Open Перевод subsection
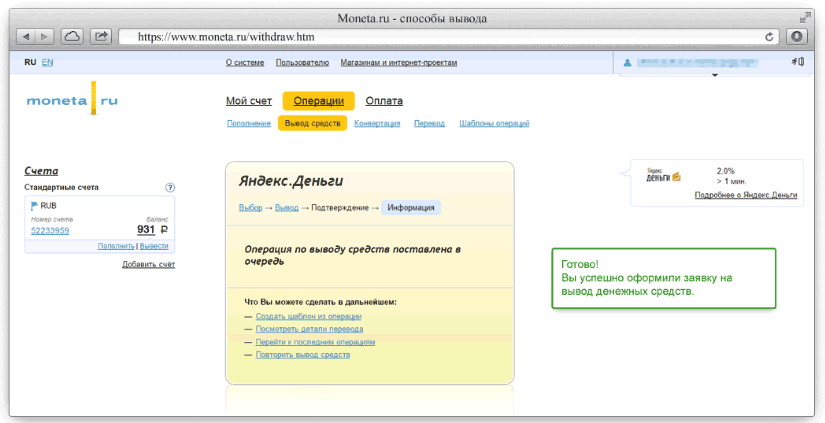This screenshot has width=825, height=423. [429, 124]
